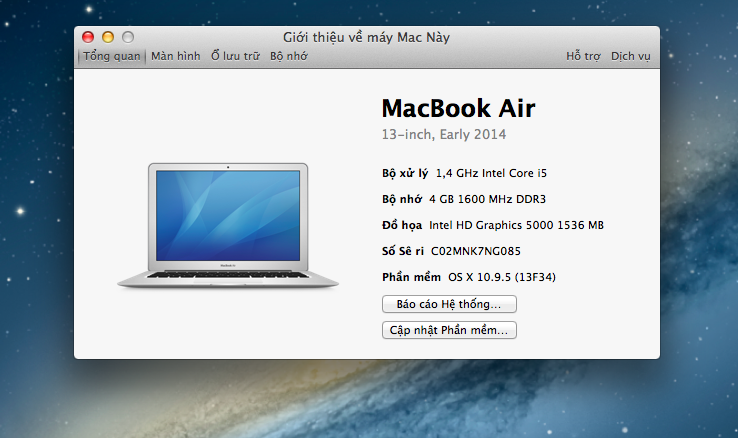
Task: Click the window title Giới thiệu về máy Mac Này
Action: (x=366, y=37)
